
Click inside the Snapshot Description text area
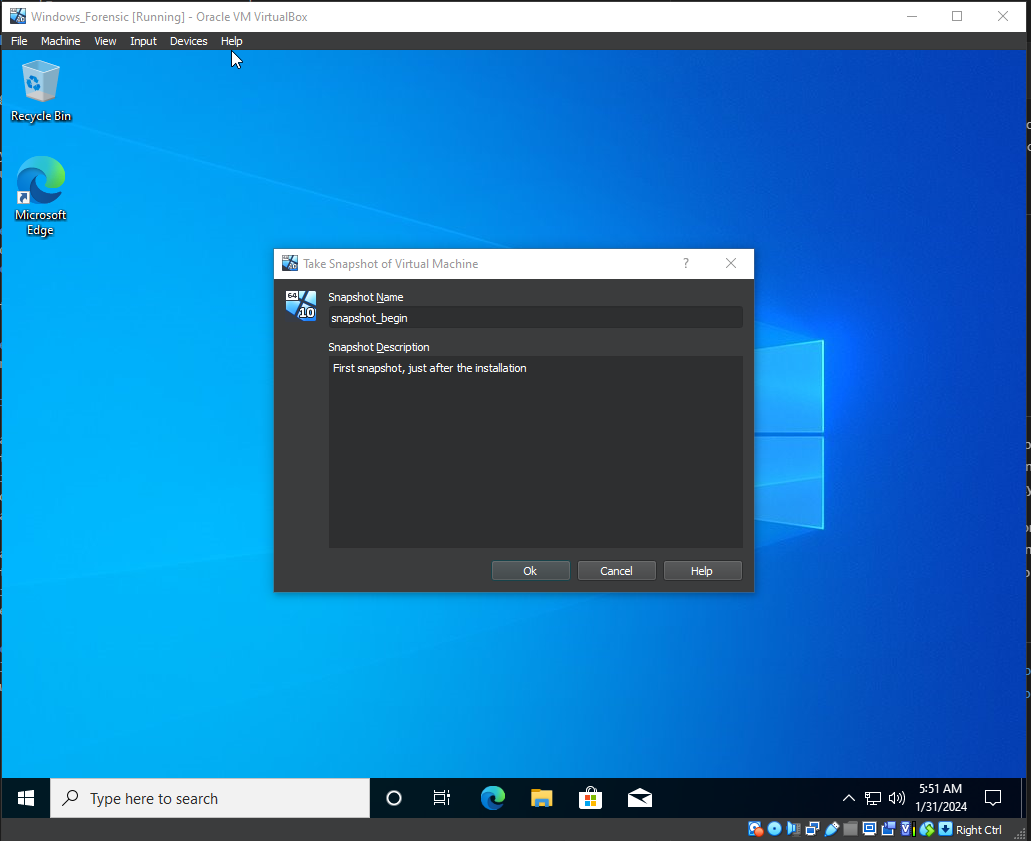535,450
